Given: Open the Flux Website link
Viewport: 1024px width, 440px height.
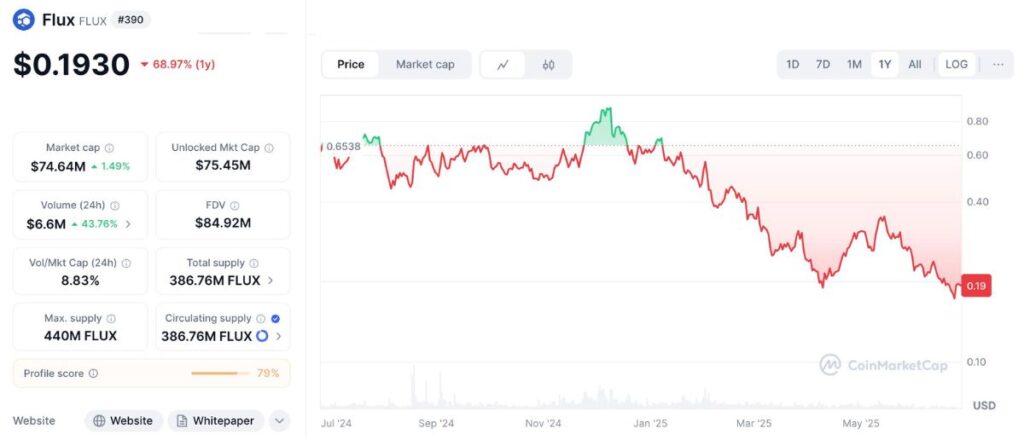Looking at the screenshot, I should point(123,421).
